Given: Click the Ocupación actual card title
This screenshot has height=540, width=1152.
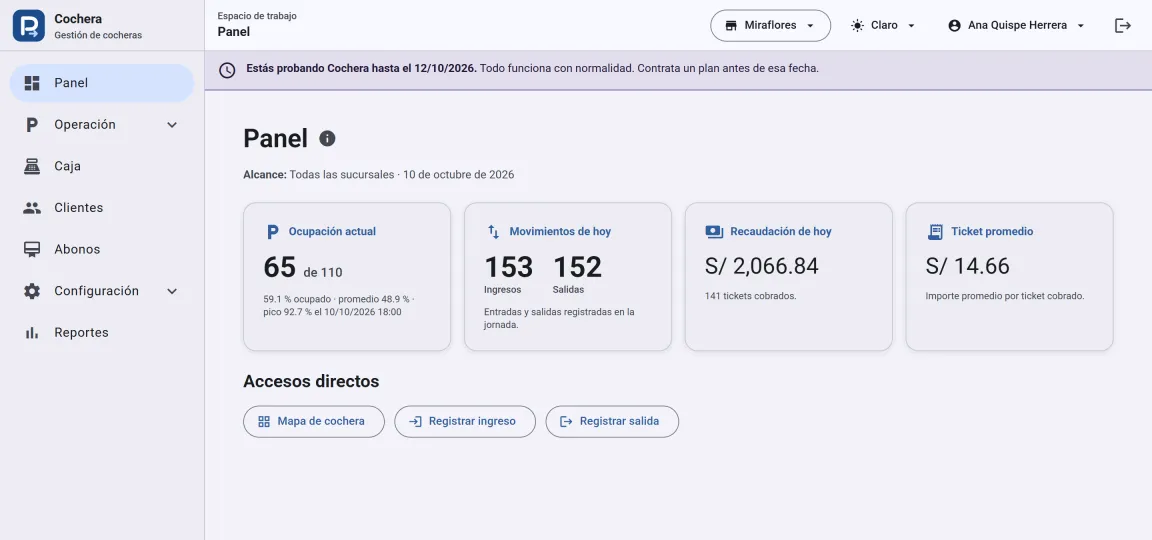Looking at the screenshot, I should [332, 231].
